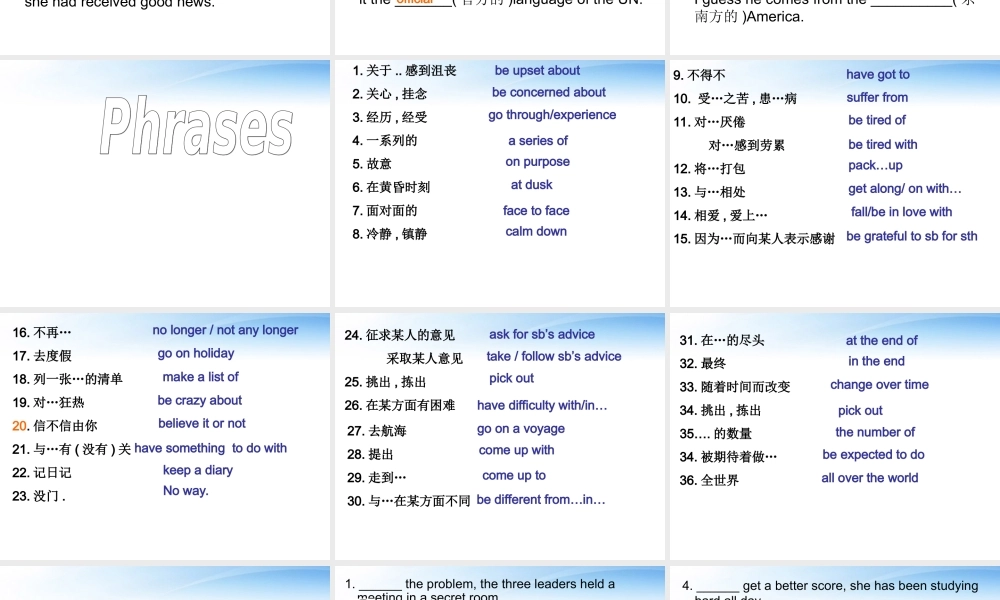
Task: Click the phrase 'the number of'
Action: 875,432
